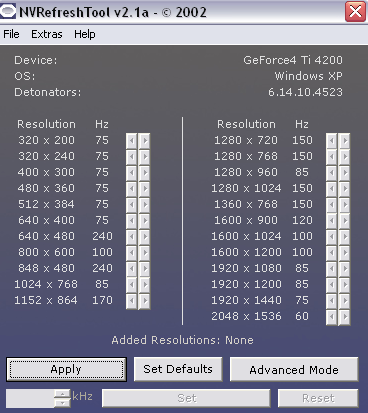Screen dimensions: 368x413
Task: Decrease Hz for 1600 x 900
Action: [332, 221]
